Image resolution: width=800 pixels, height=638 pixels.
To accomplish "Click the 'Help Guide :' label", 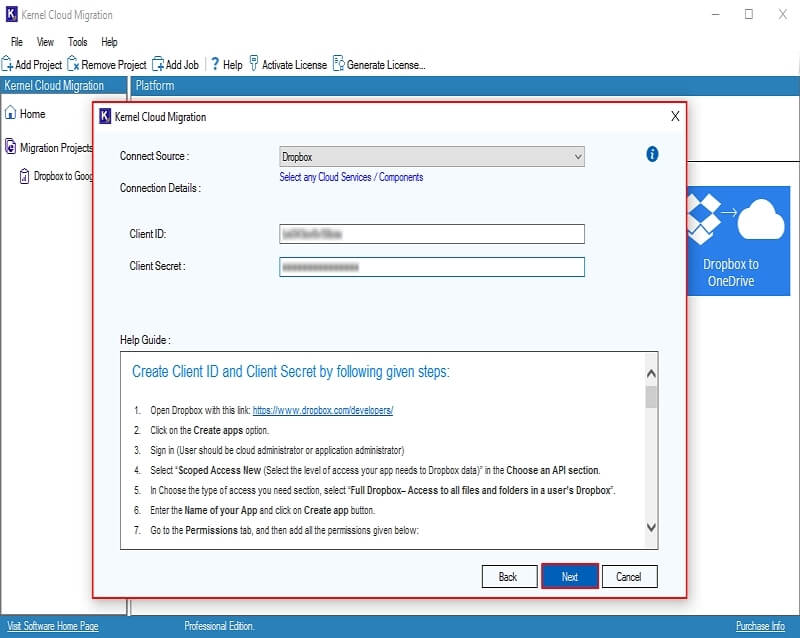I will (x=145, y=340).
